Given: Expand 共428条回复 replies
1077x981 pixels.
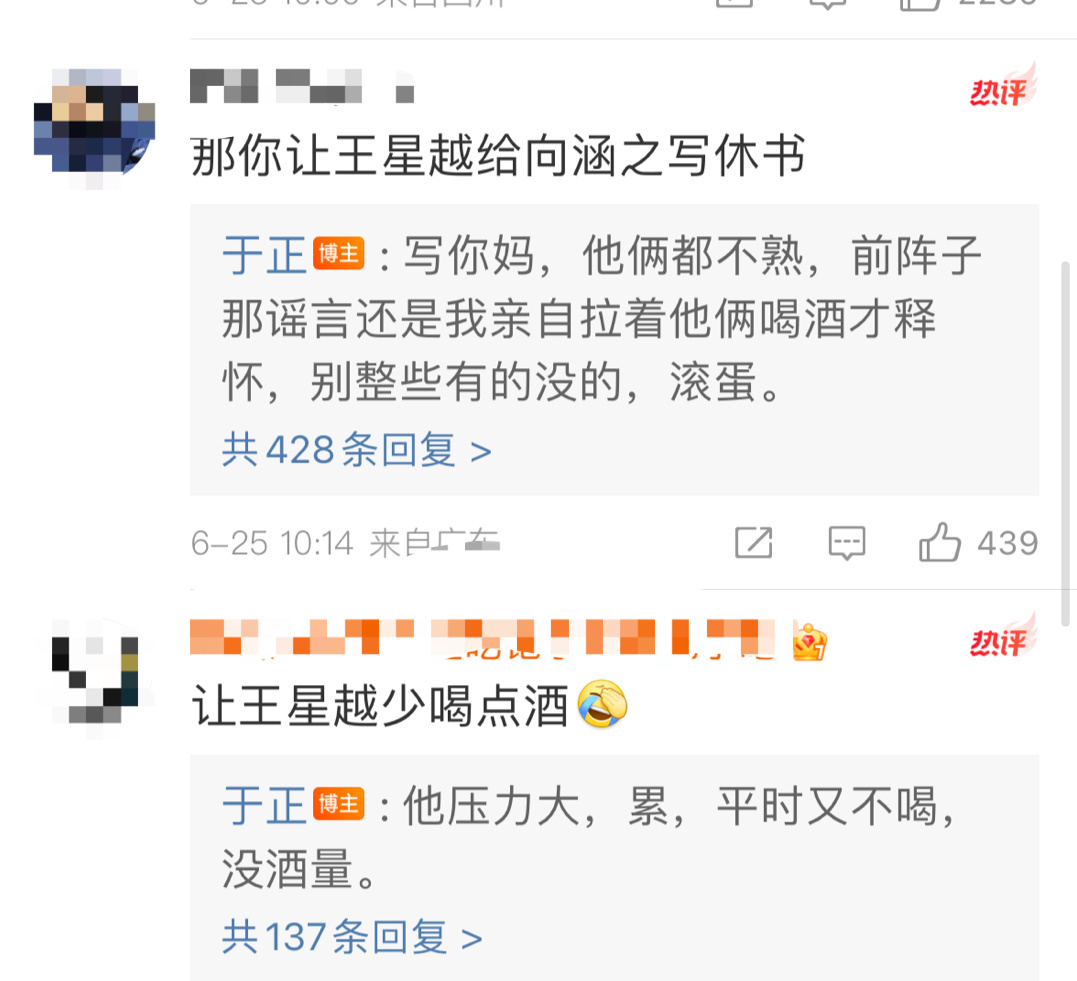Looking at the screenshot, I should pyautogui.click(x=356, y=451).
